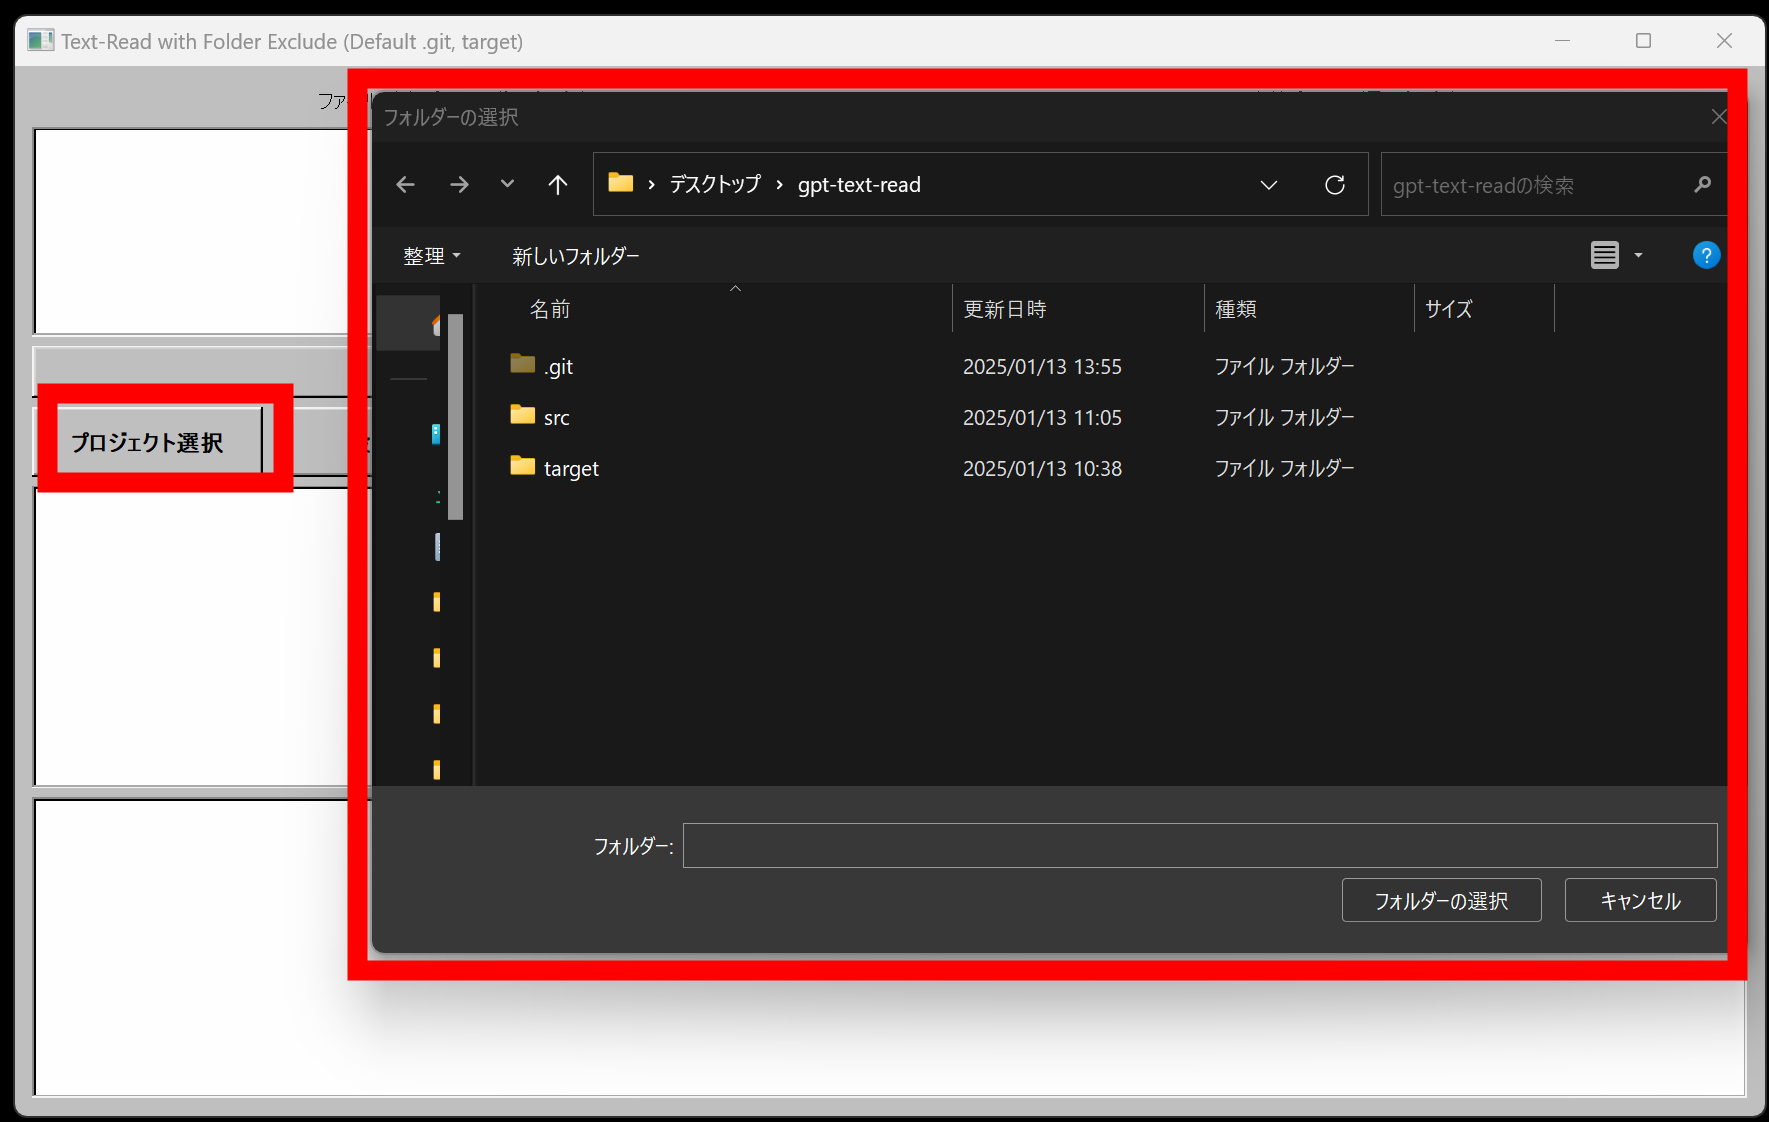Open recent locations dropdown chevron
Screen dimensions: 1769x1122
click(x=507, y=185)
